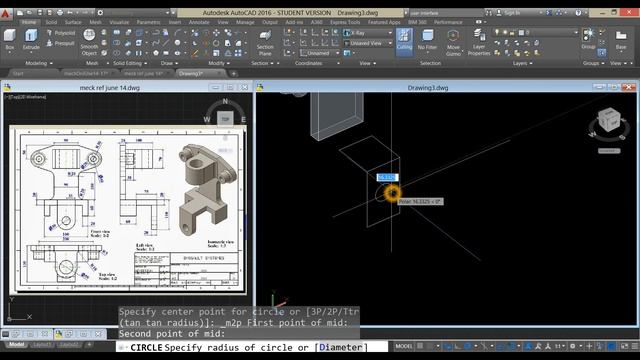The height and width of the screenshot is (360, 640).
Task: Open the No Filter selection dropdown
Action: click(x=427, y=40)
